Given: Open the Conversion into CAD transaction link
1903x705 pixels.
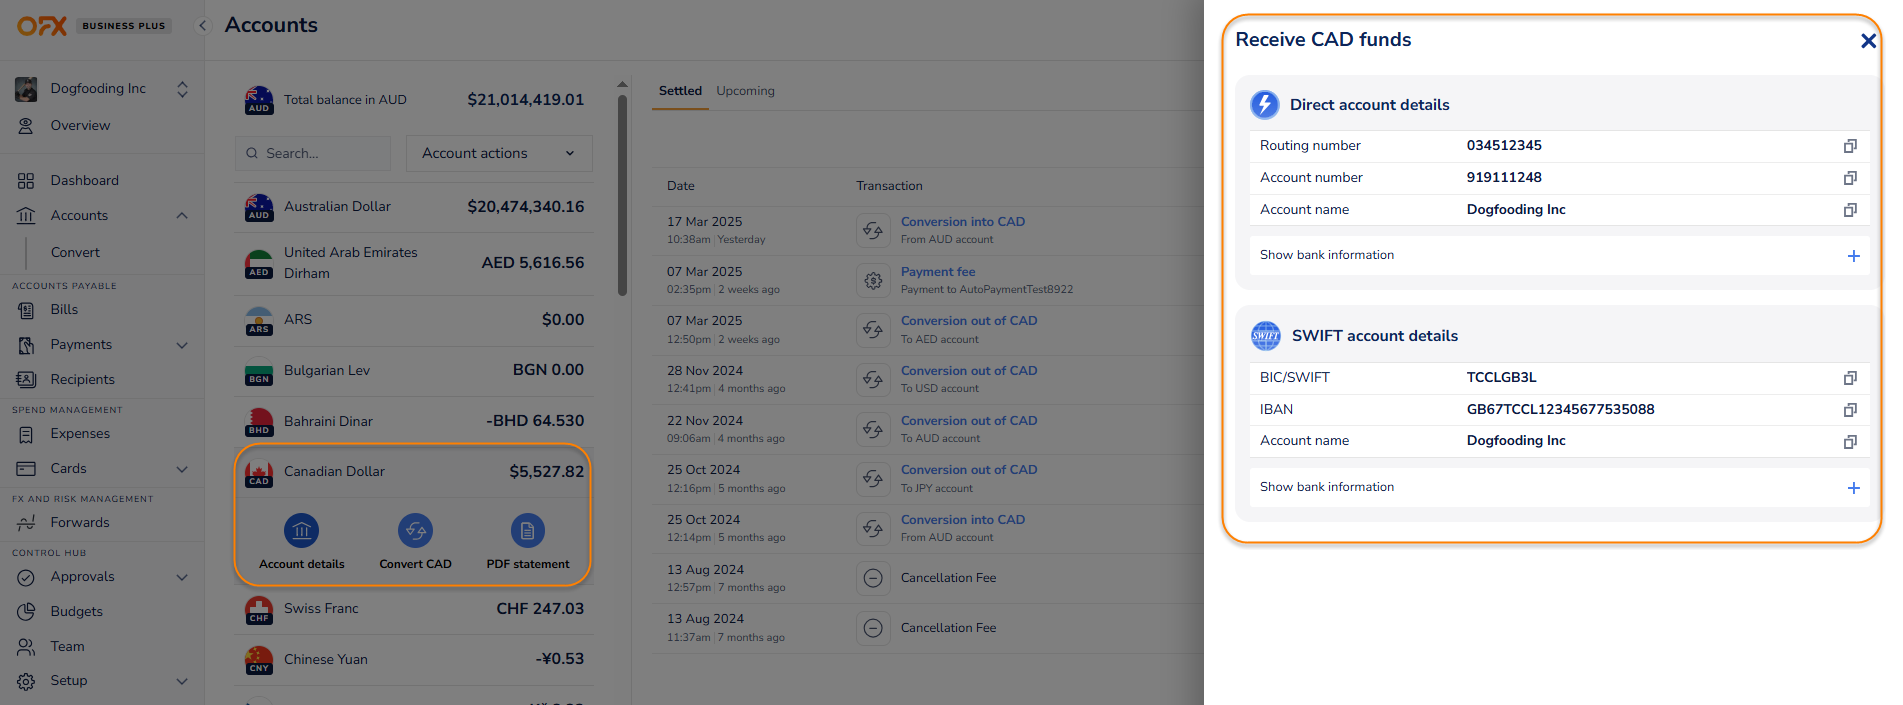Looking at the screenshot, I should point(962,222).
